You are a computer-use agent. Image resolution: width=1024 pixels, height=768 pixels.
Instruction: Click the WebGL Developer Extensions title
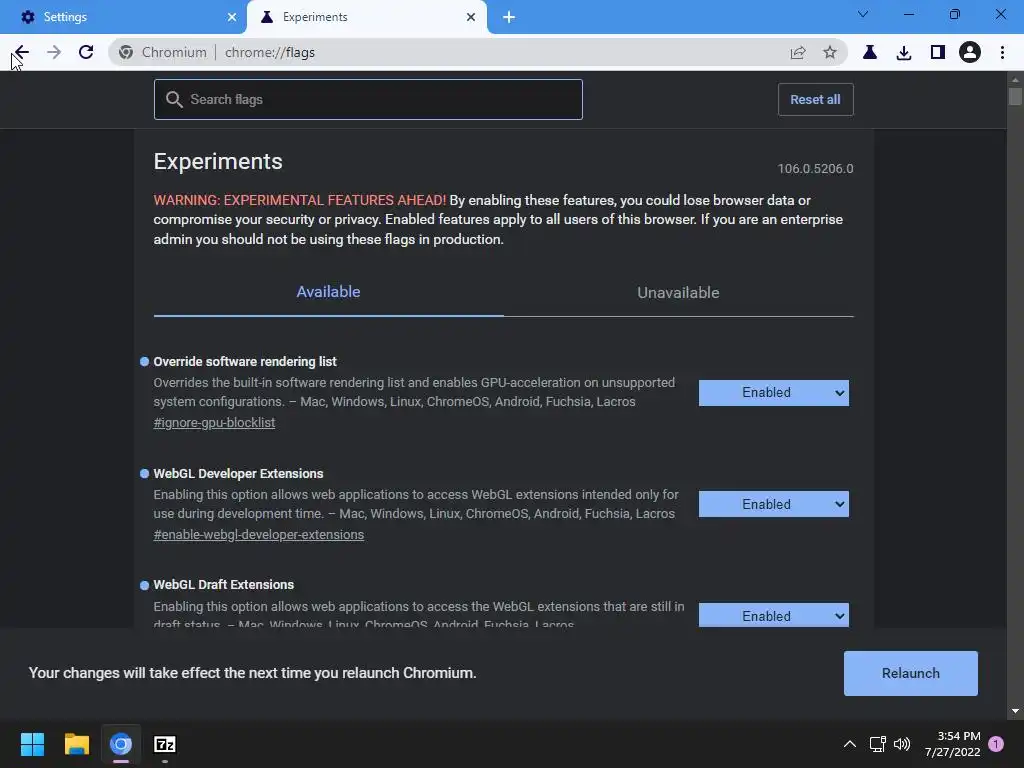(x=238, y=473)
